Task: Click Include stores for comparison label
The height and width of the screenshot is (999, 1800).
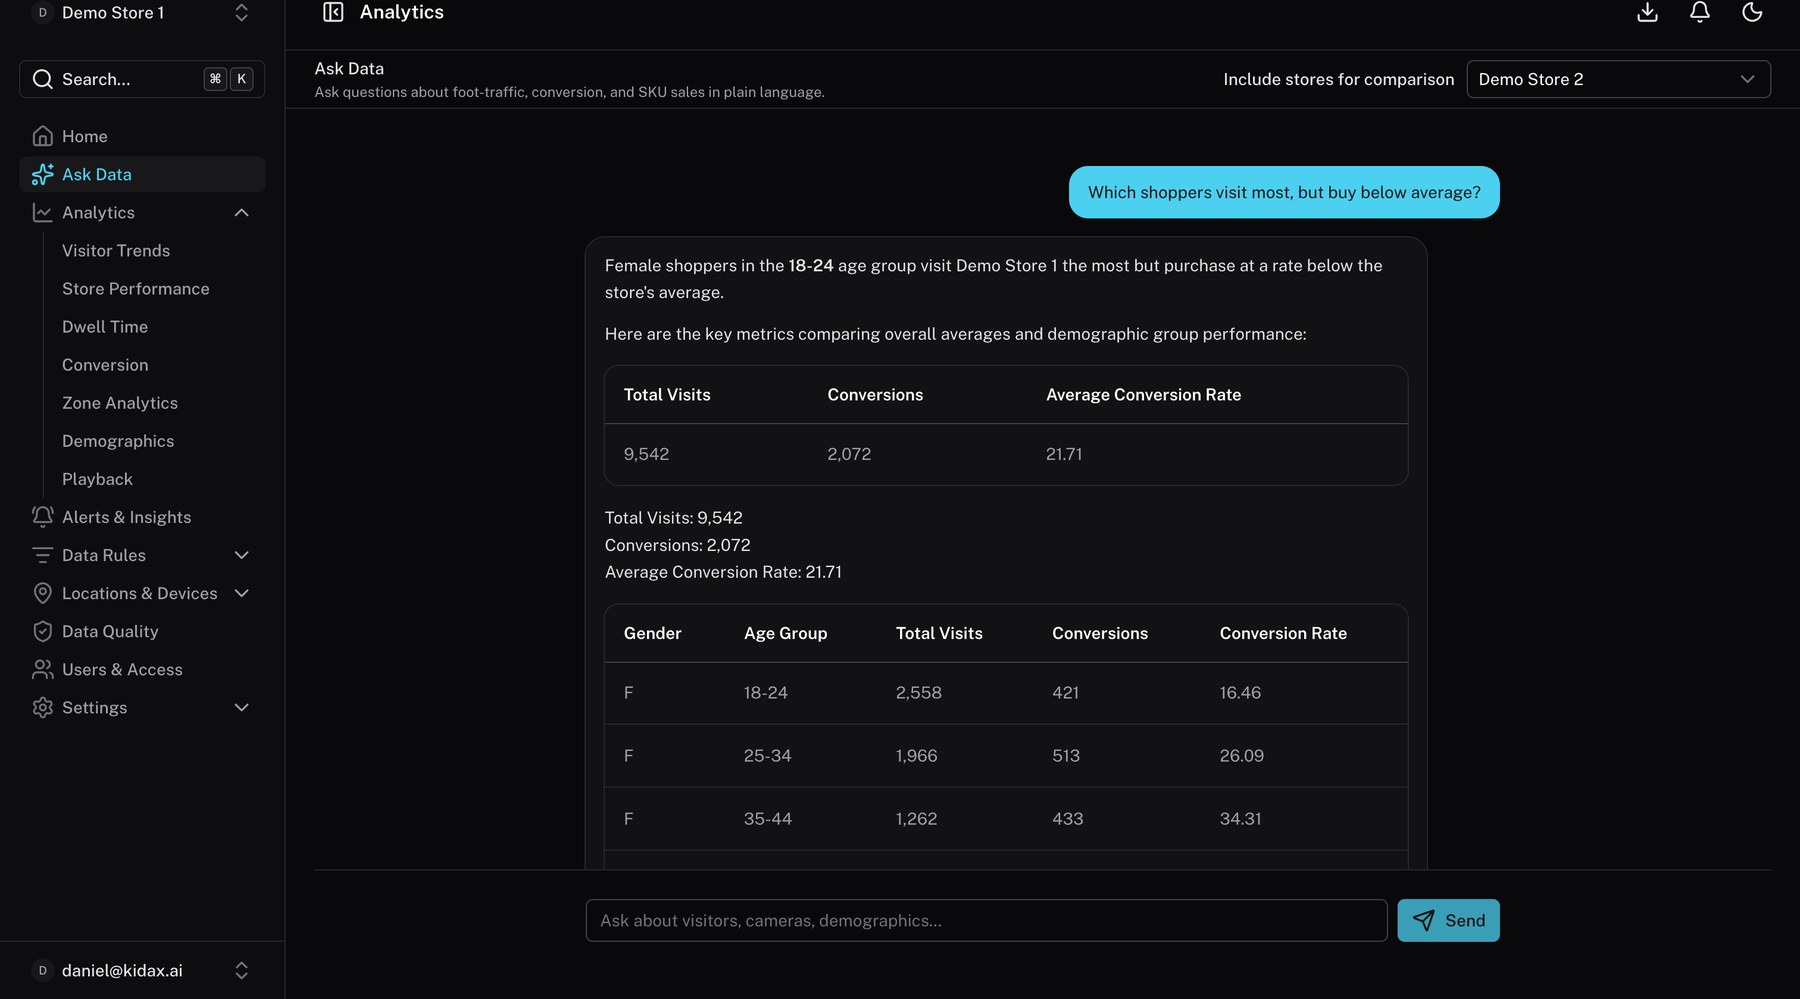Action: (x=1338, y=79)
